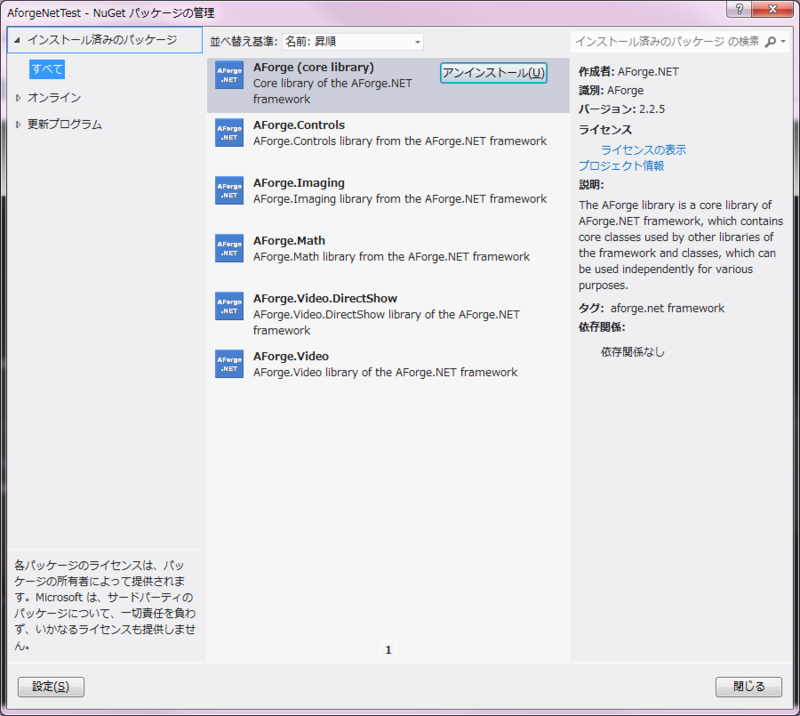The height and width of the screenshot is (716, 800).
Task: Select the AForge.Controls package title
Action: (299, 125)
